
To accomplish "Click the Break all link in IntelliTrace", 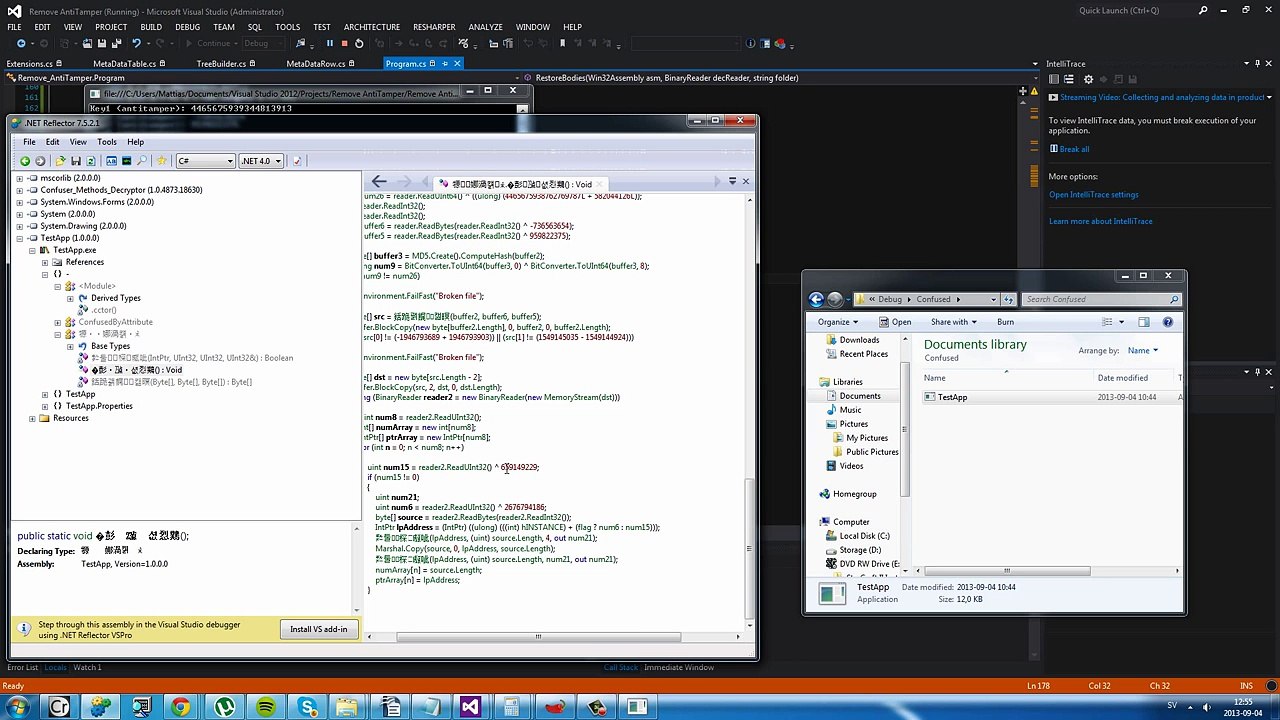I will (1074, 149).
